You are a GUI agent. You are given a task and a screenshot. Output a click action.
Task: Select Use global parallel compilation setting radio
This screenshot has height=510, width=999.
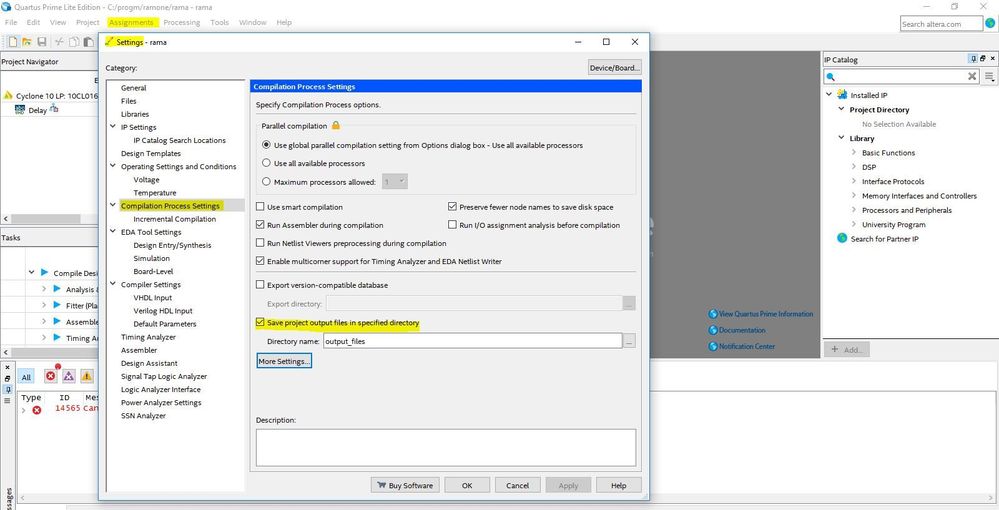click(266, 145)
